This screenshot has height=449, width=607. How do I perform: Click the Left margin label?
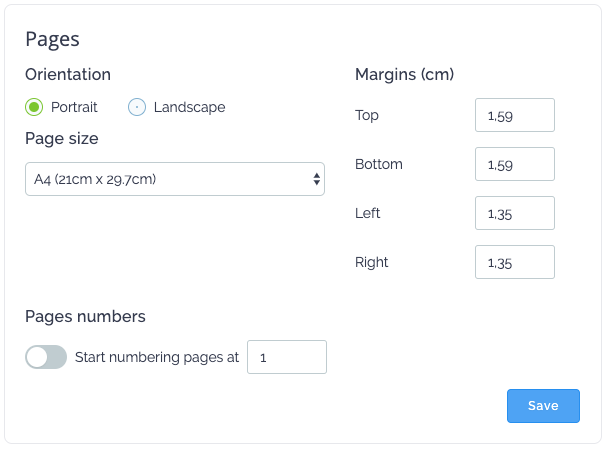(368, 213)
